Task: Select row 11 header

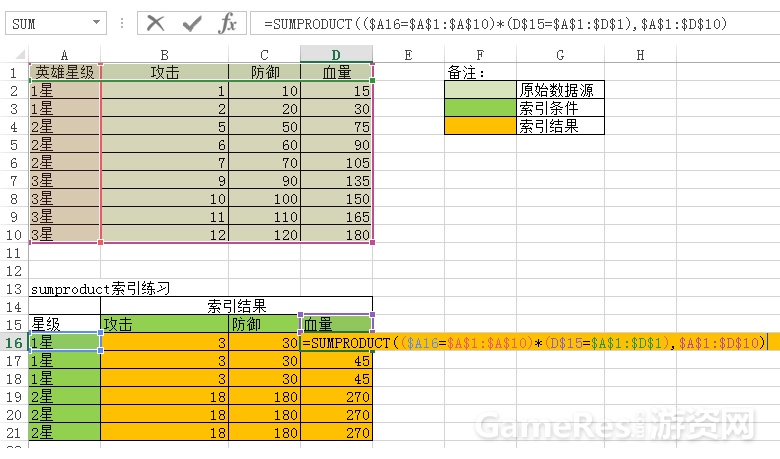Action: [14, 253]
